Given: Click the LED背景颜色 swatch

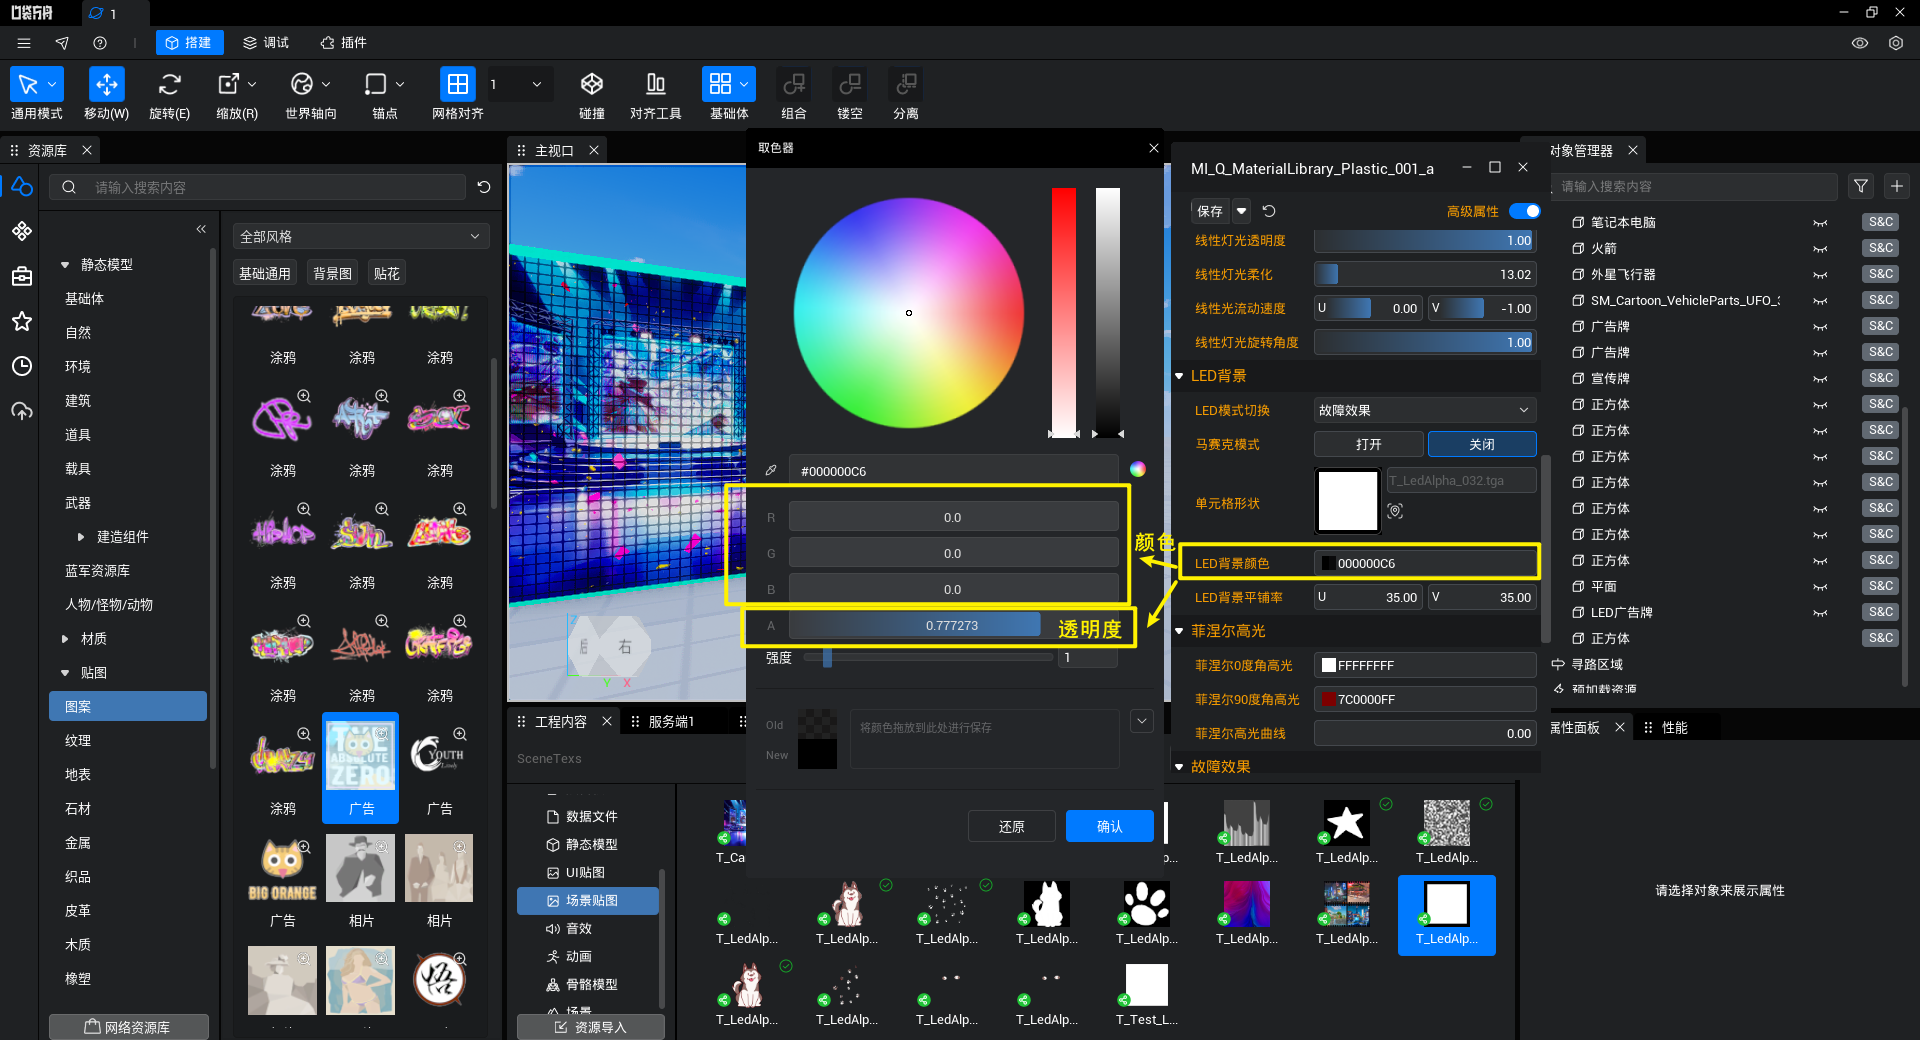Looking at the screenshot, I should coord(1328,563).
